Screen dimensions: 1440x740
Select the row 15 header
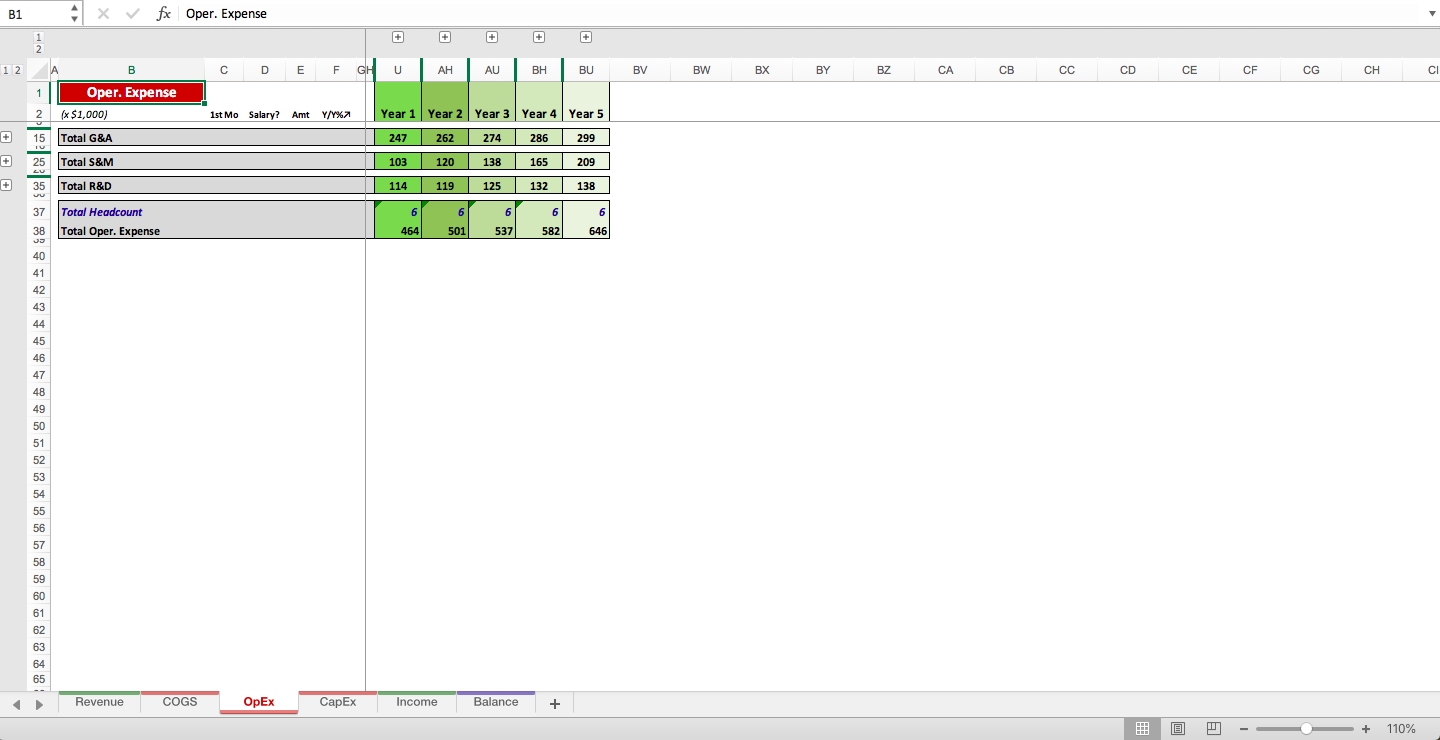(x=39, y=137)
